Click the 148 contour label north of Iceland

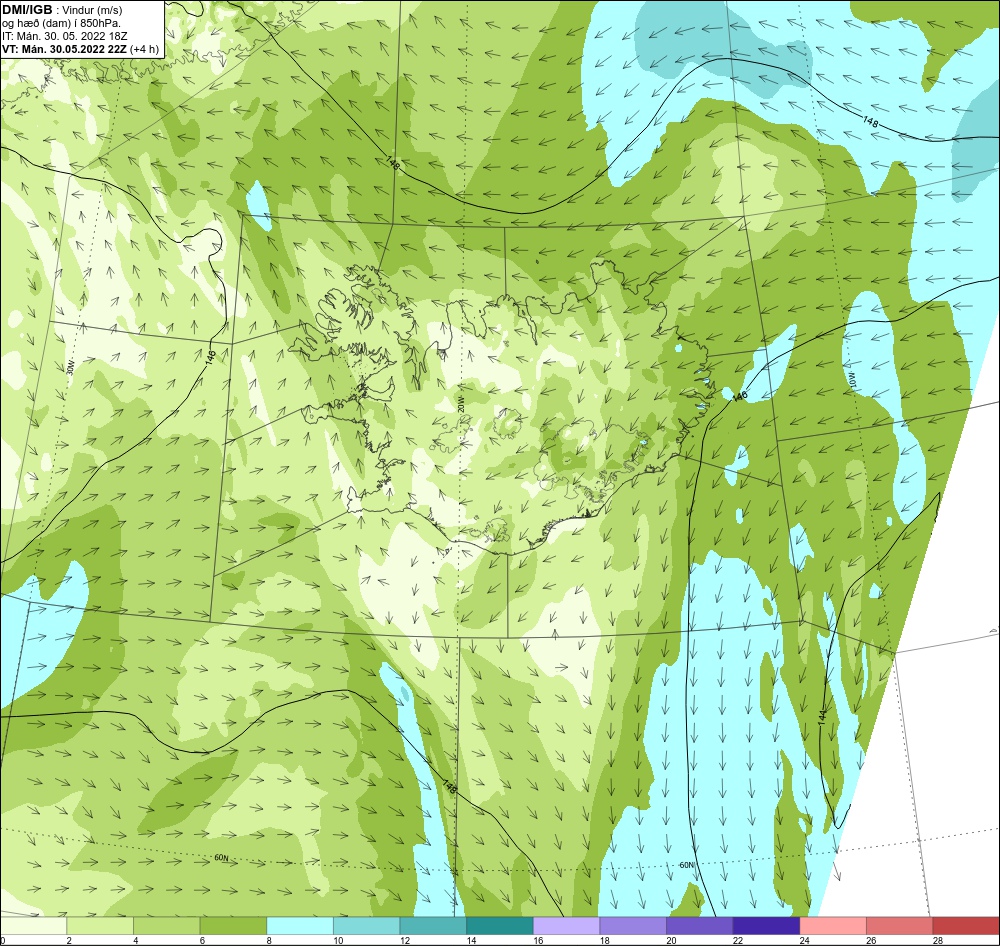(393, 163)
